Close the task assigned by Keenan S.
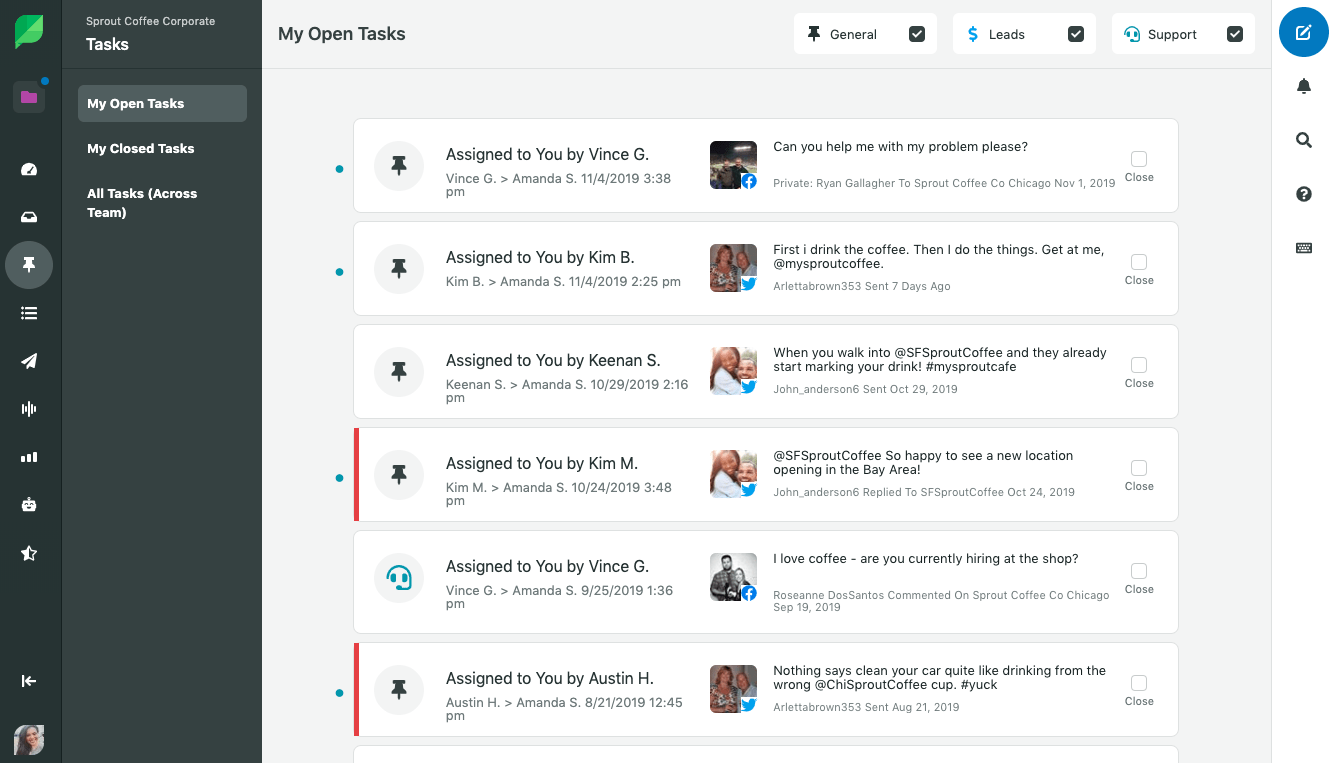 [x=1139, y=365]
